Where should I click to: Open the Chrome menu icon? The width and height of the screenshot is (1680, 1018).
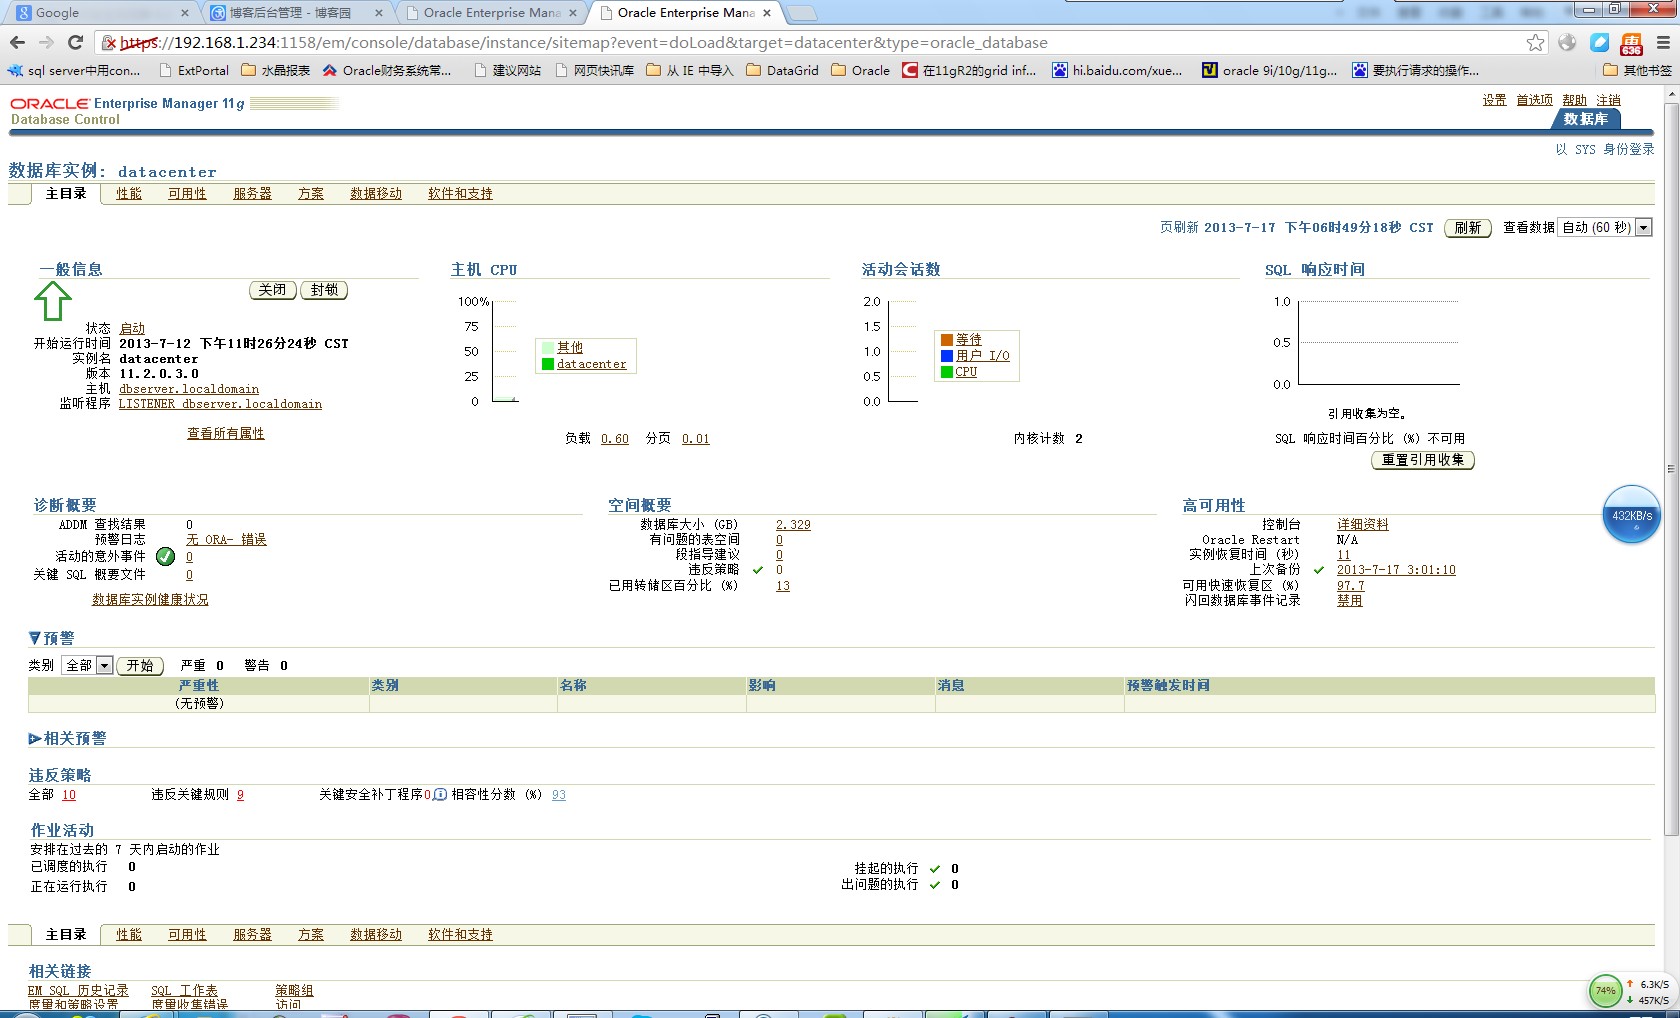coord(1663,42)
